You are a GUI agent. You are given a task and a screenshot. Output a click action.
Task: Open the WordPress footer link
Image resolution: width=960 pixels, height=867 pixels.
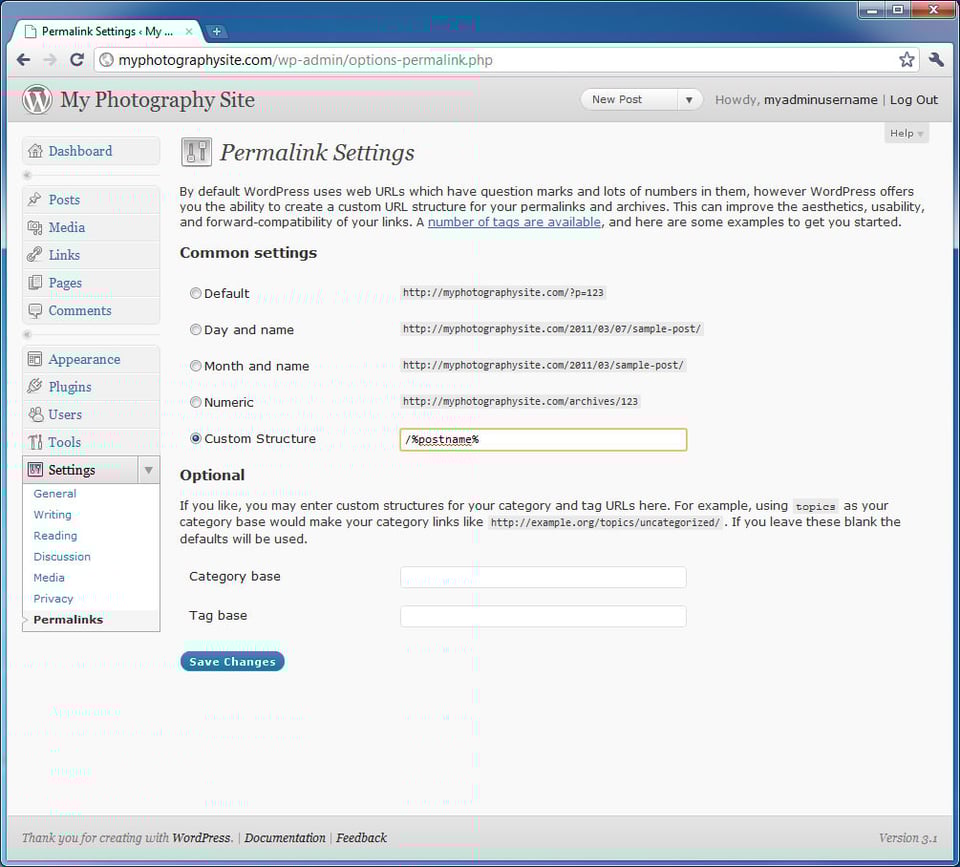[201, 838]
